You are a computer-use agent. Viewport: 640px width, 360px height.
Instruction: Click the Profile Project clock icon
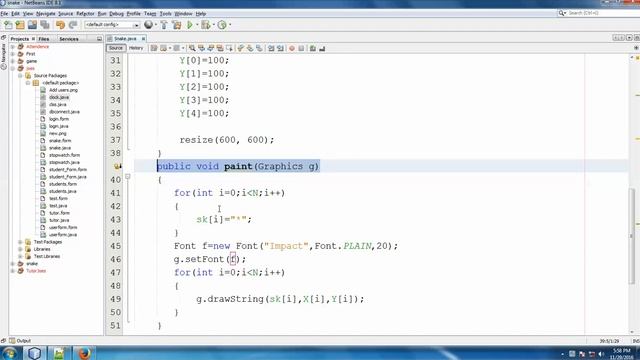coord(222,25)
